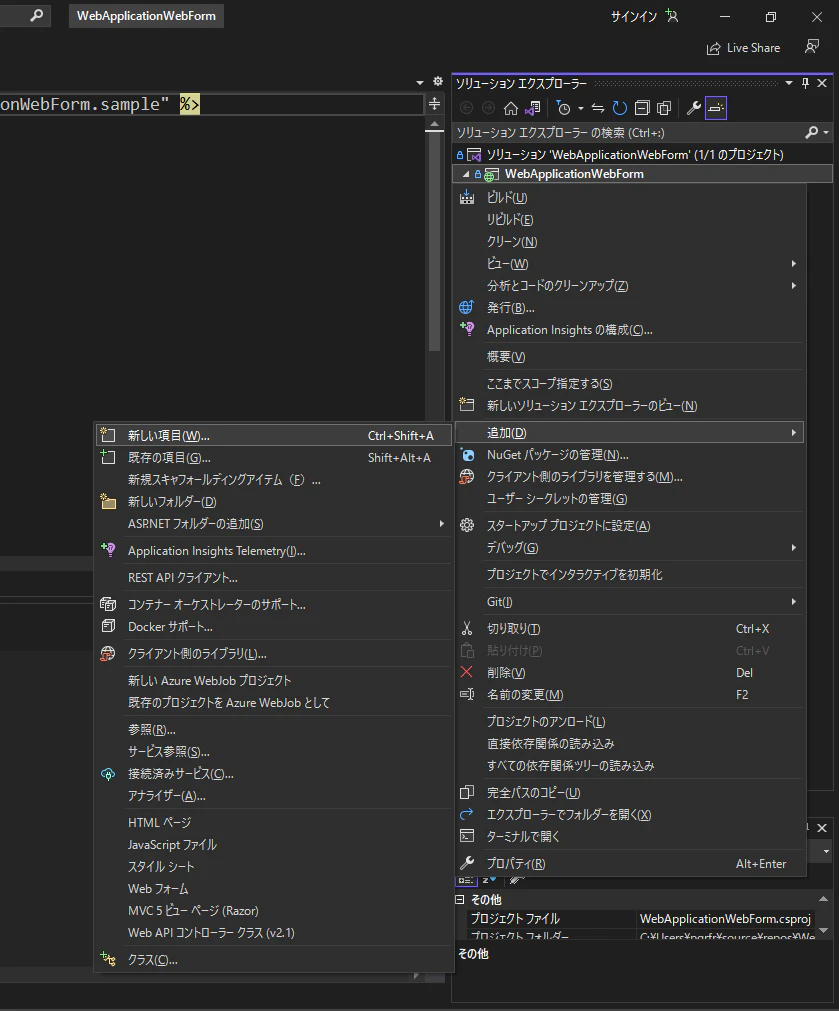The width and height of the screenshot is (839, 1011).
Task: Toggle sync with active document arrows icon
Action: (x=598, y=108)
